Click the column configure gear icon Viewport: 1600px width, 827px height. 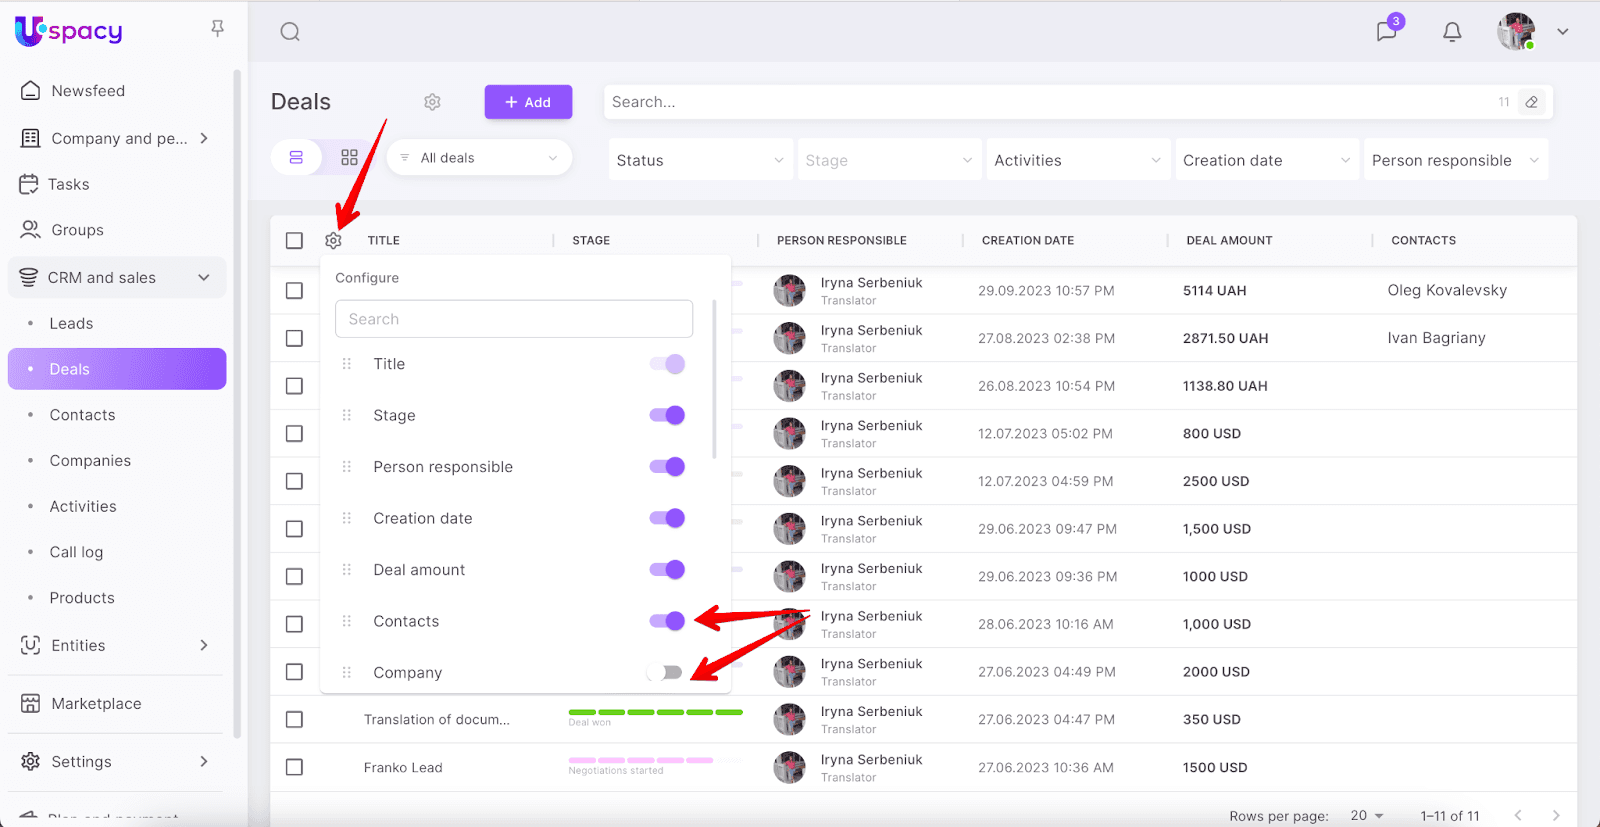coord(333,241)
